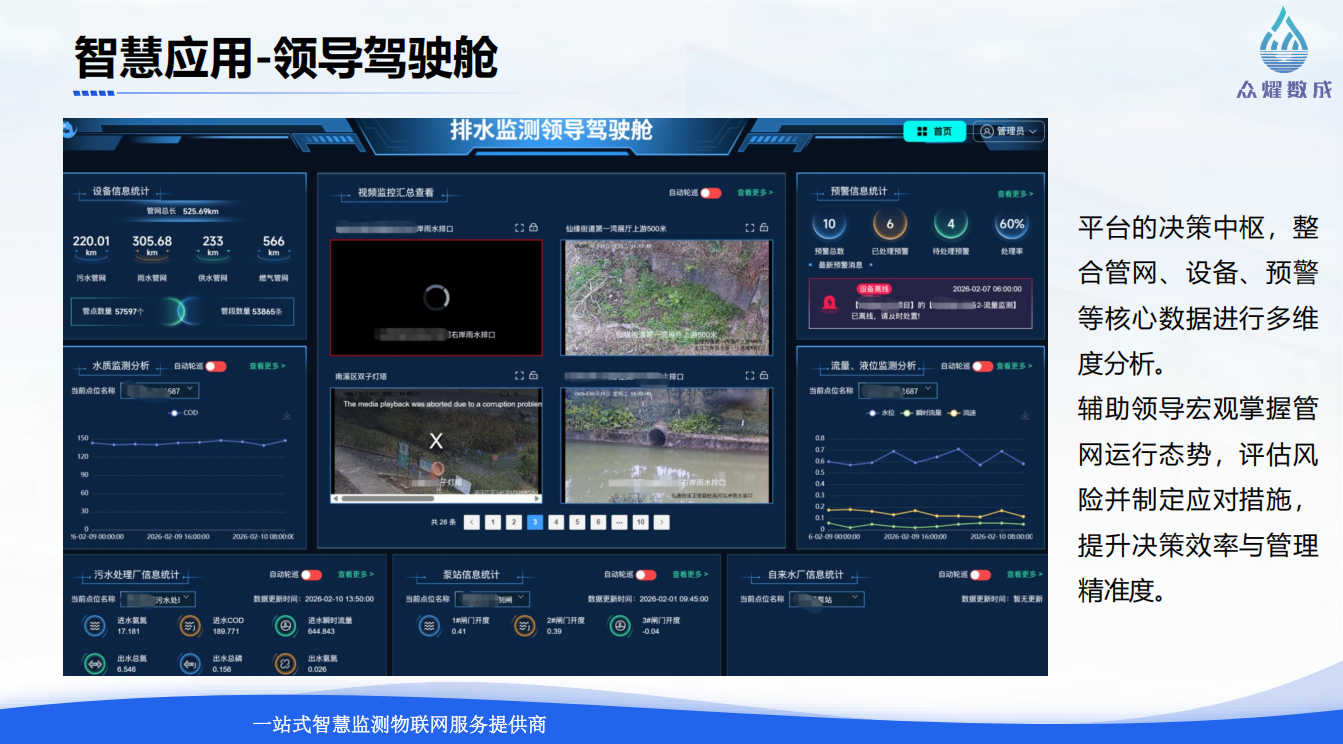Click lock icon for 南溪区双子灯塔 video
The width and height of the screenshot is (1343, 744).
(x=534, y=376)
